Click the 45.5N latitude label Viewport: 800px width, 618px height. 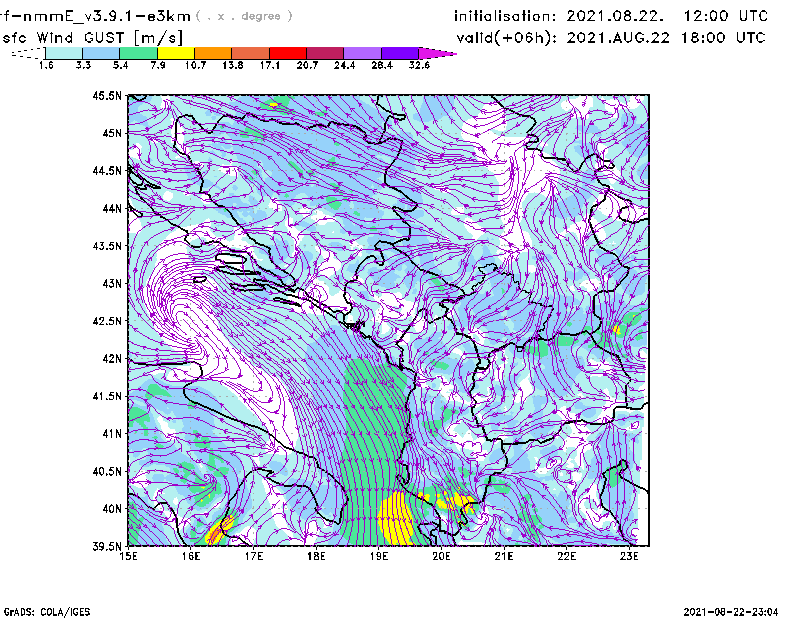[x=107, y=95]
